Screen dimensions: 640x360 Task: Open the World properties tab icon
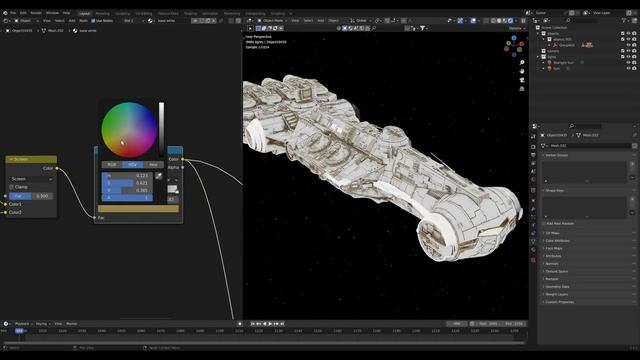pyautogui.click(x=533, y=180)
